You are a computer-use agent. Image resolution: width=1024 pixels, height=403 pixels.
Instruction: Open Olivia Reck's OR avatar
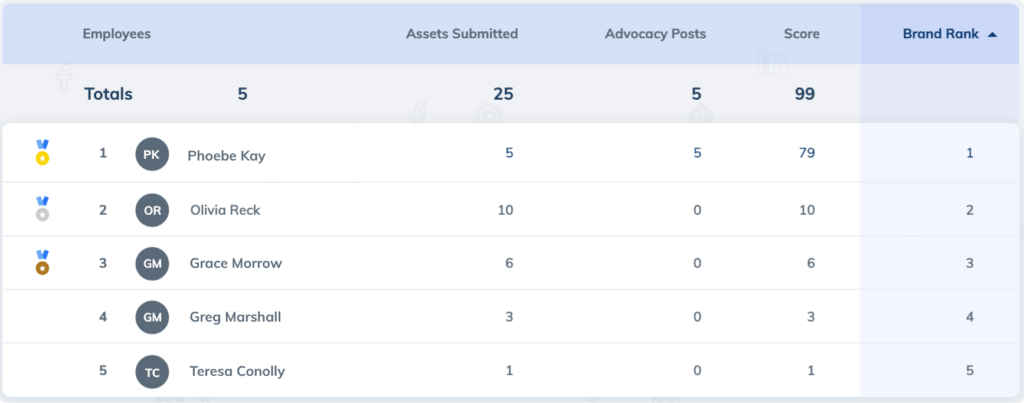pyautogui.click(x=152, y=210)
